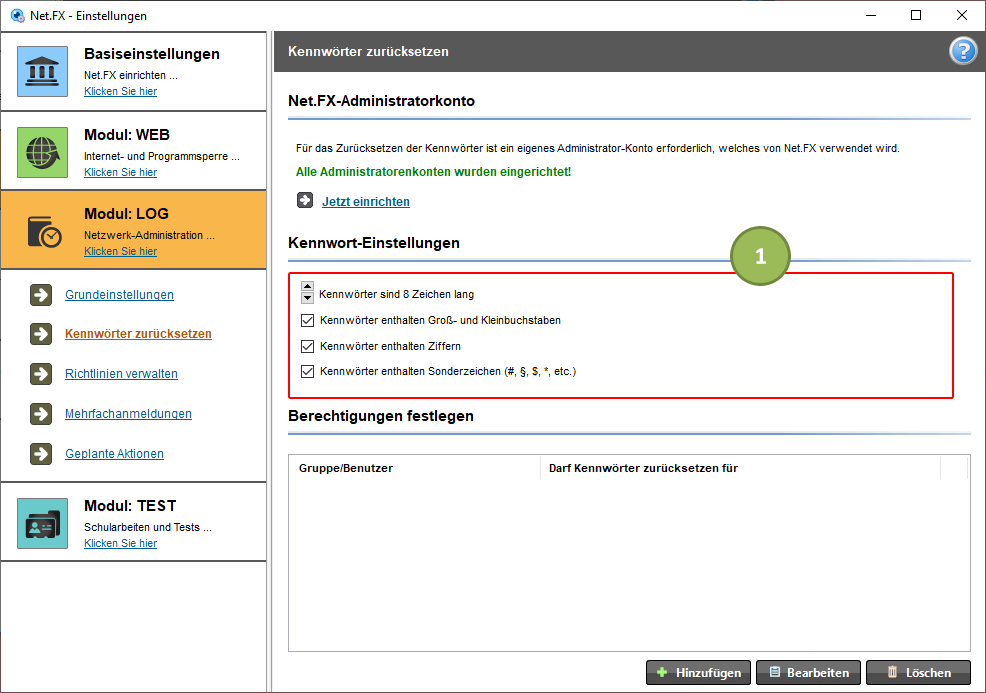The height and width of the screenshot is (693, 986).
Task: Click the Modul: LOG clock folder icon
Action: pyautogui.click(x=44, y=231)
